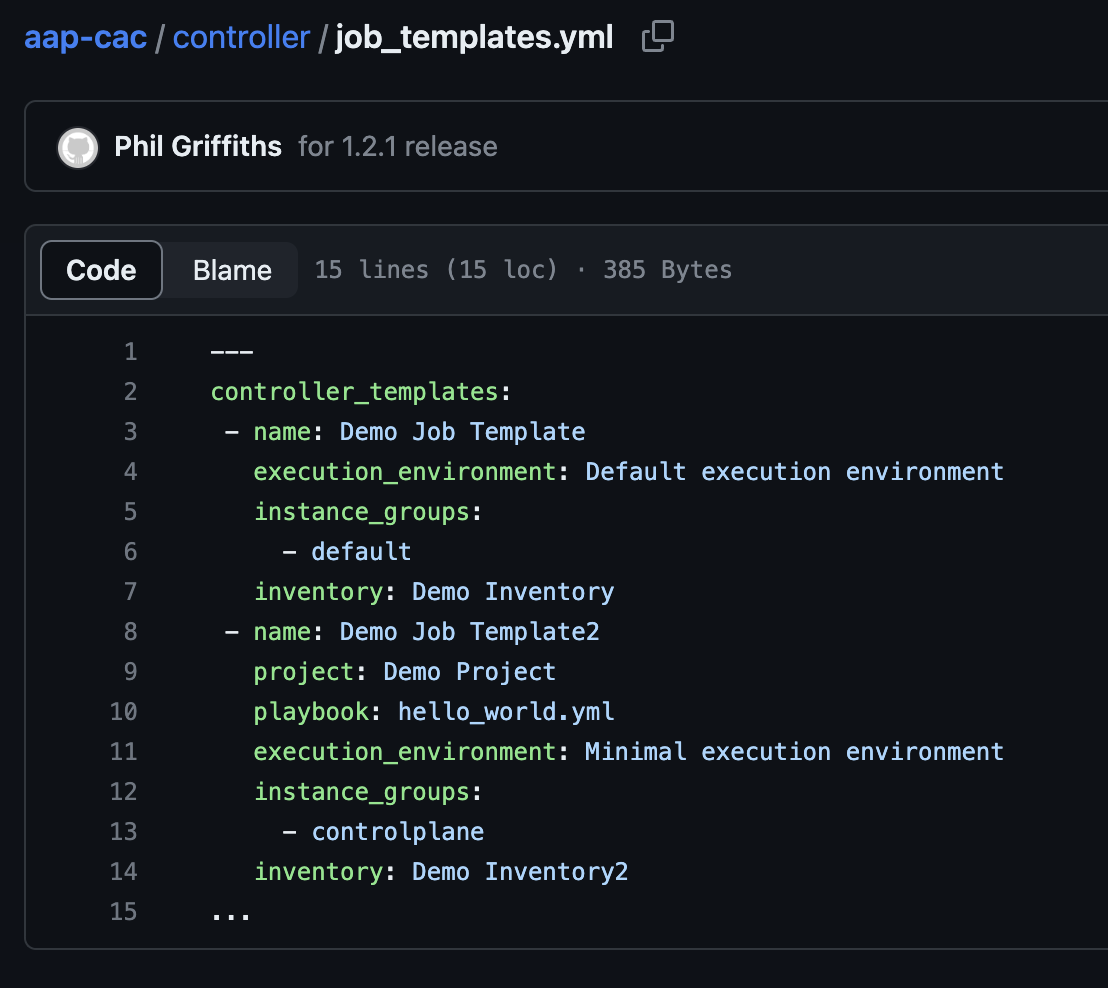Click the controlplane instance group entry
The width and height of the screenshot is (1108, 988).
click(397, 832)
